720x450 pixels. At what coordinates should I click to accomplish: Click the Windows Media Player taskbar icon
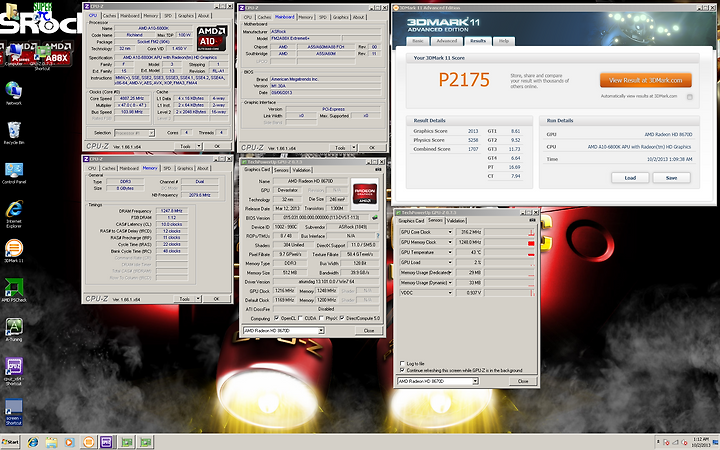click(x=69, y=442)
